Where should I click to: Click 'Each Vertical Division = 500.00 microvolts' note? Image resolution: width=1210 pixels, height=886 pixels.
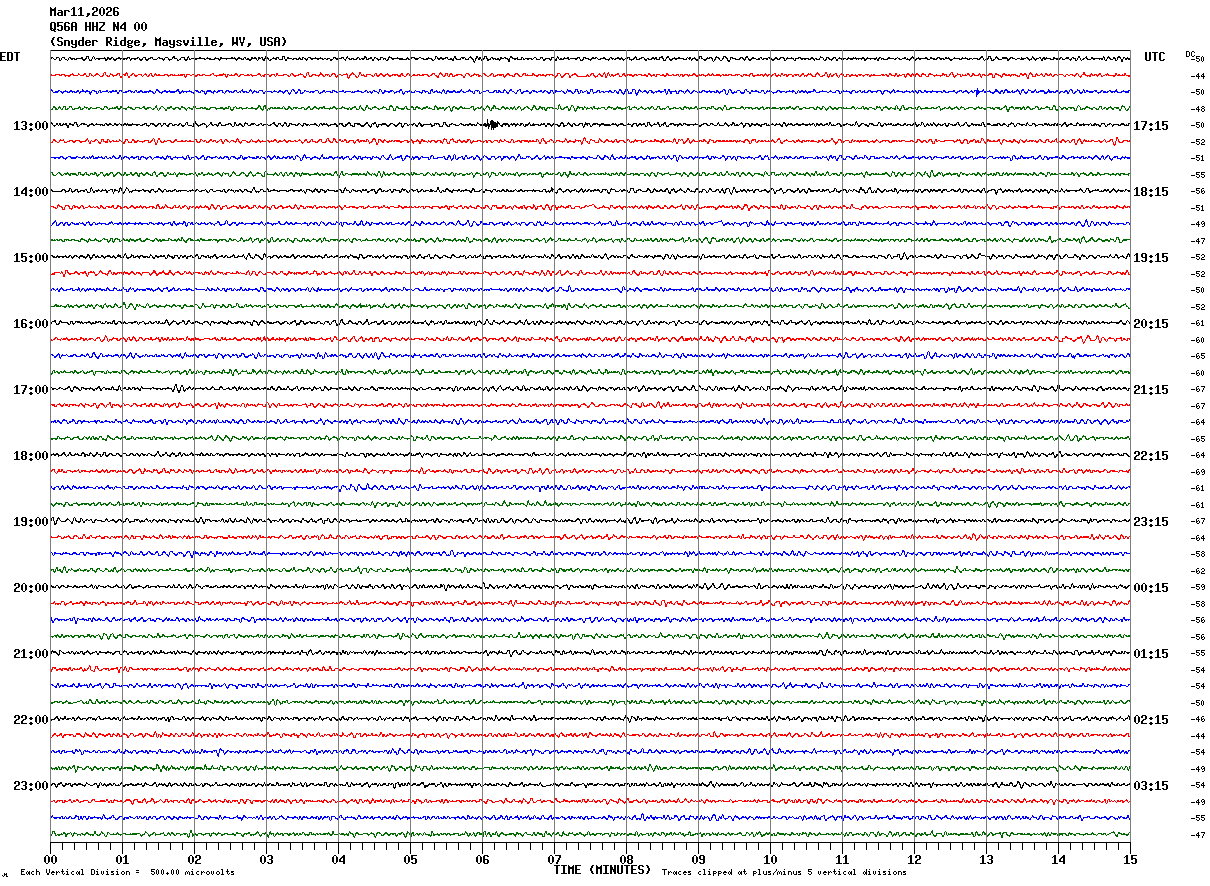[127, 873]
